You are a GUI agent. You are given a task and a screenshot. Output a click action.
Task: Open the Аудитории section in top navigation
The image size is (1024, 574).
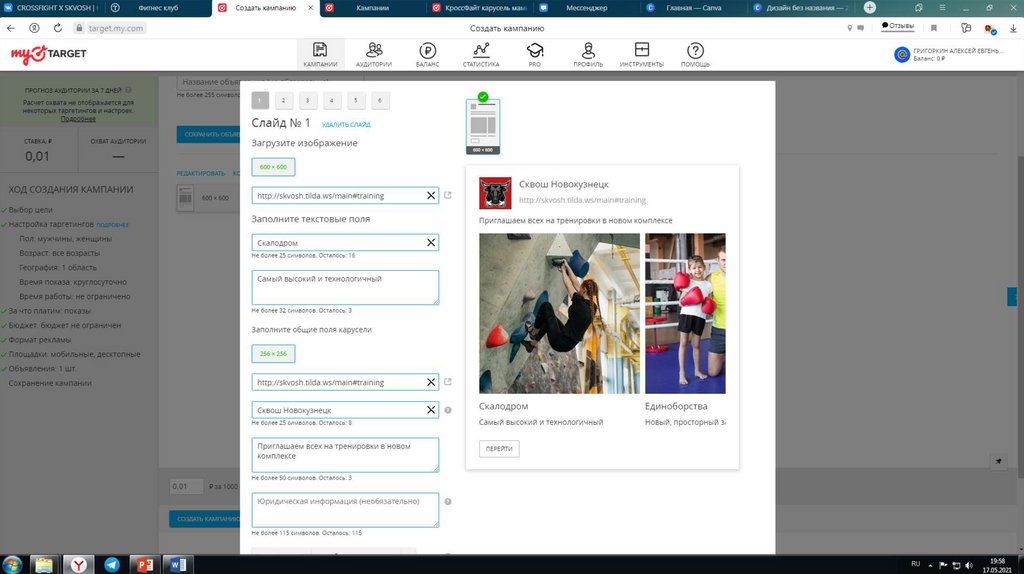click(374, 54)
